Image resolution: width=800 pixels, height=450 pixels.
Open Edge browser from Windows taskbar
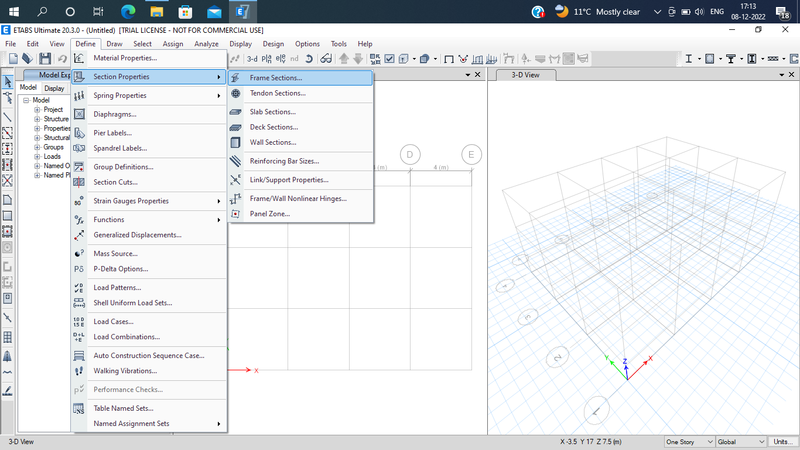(128, 11)
